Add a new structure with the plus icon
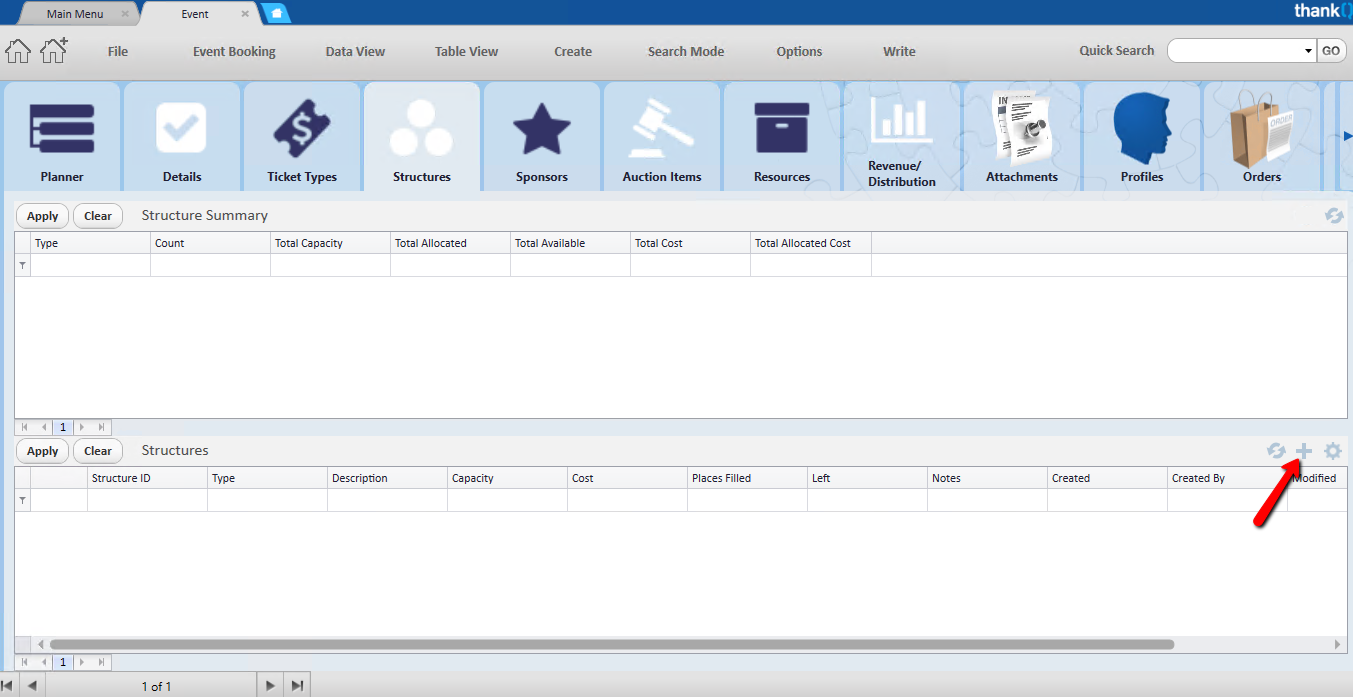This screenshot has height=697, width=1353. pos(1303,451)
